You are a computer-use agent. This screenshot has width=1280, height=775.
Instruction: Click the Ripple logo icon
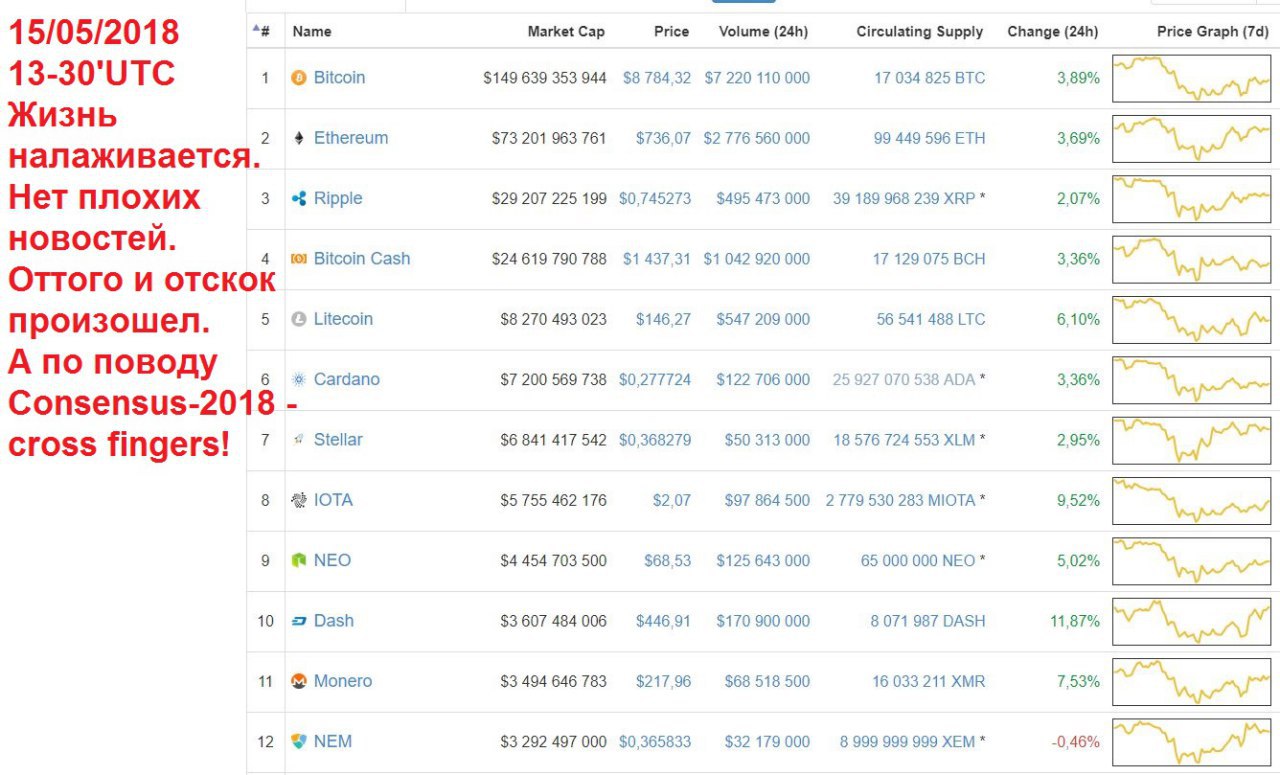(298, 198)
